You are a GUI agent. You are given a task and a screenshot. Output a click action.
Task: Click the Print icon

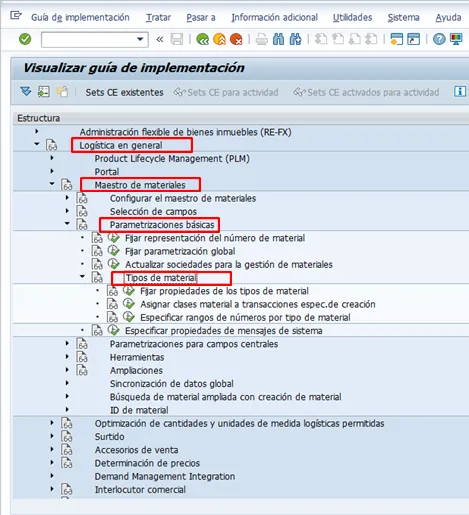[x=261, y=39]
